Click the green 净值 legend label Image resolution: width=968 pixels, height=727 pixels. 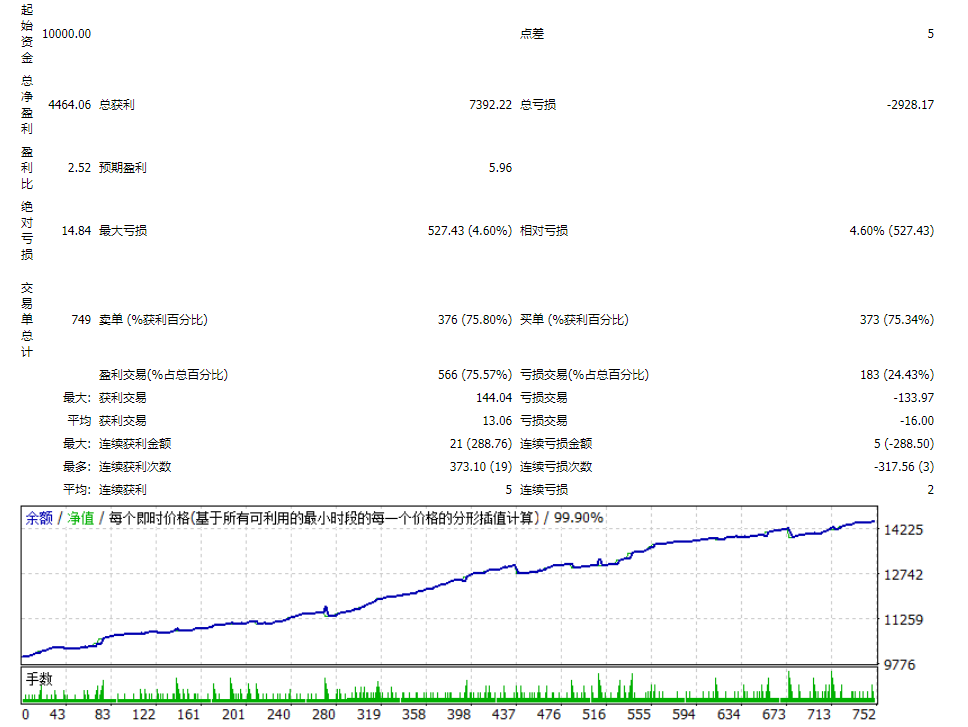click(81, 518)
